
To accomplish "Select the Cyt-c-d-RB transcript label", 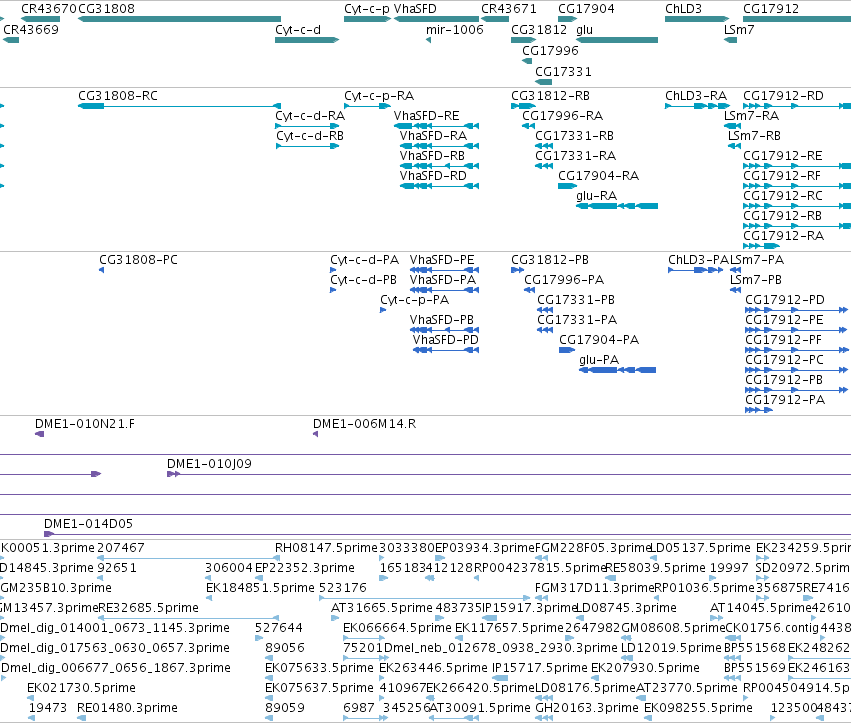I will tap(310, 136).
